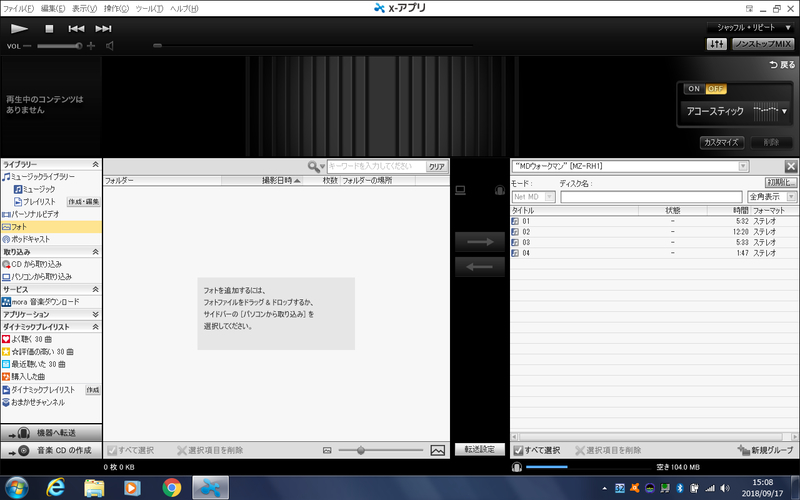
Task: Open the search options dropdown arrow
Action: (322, 167)
